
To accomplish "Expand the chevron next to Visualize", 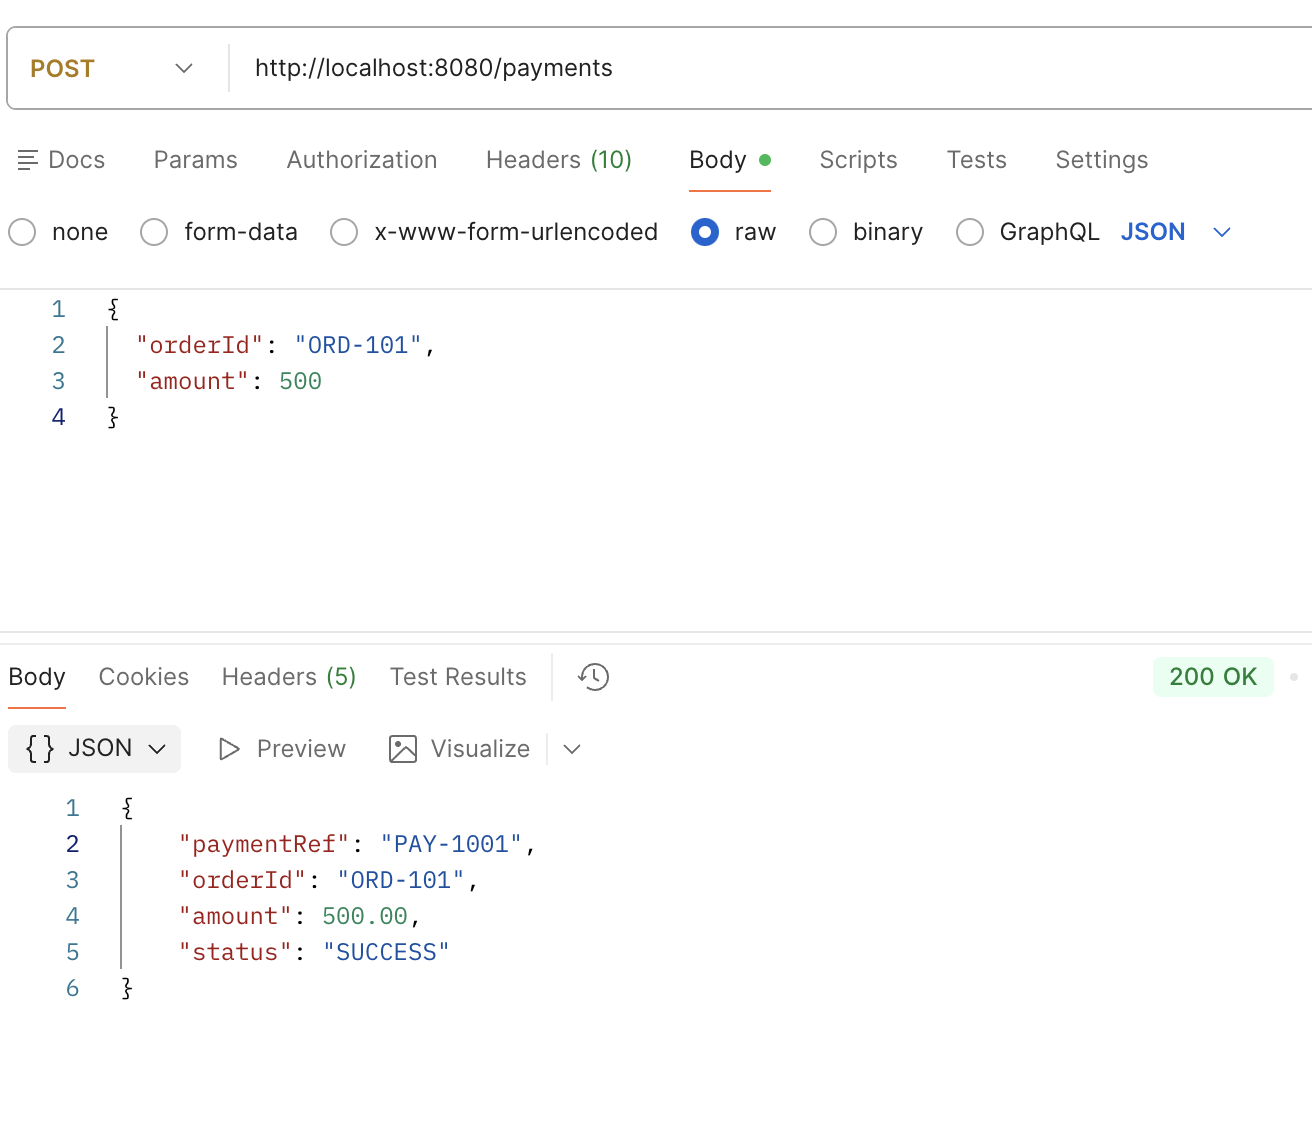I will coord(572,749).
